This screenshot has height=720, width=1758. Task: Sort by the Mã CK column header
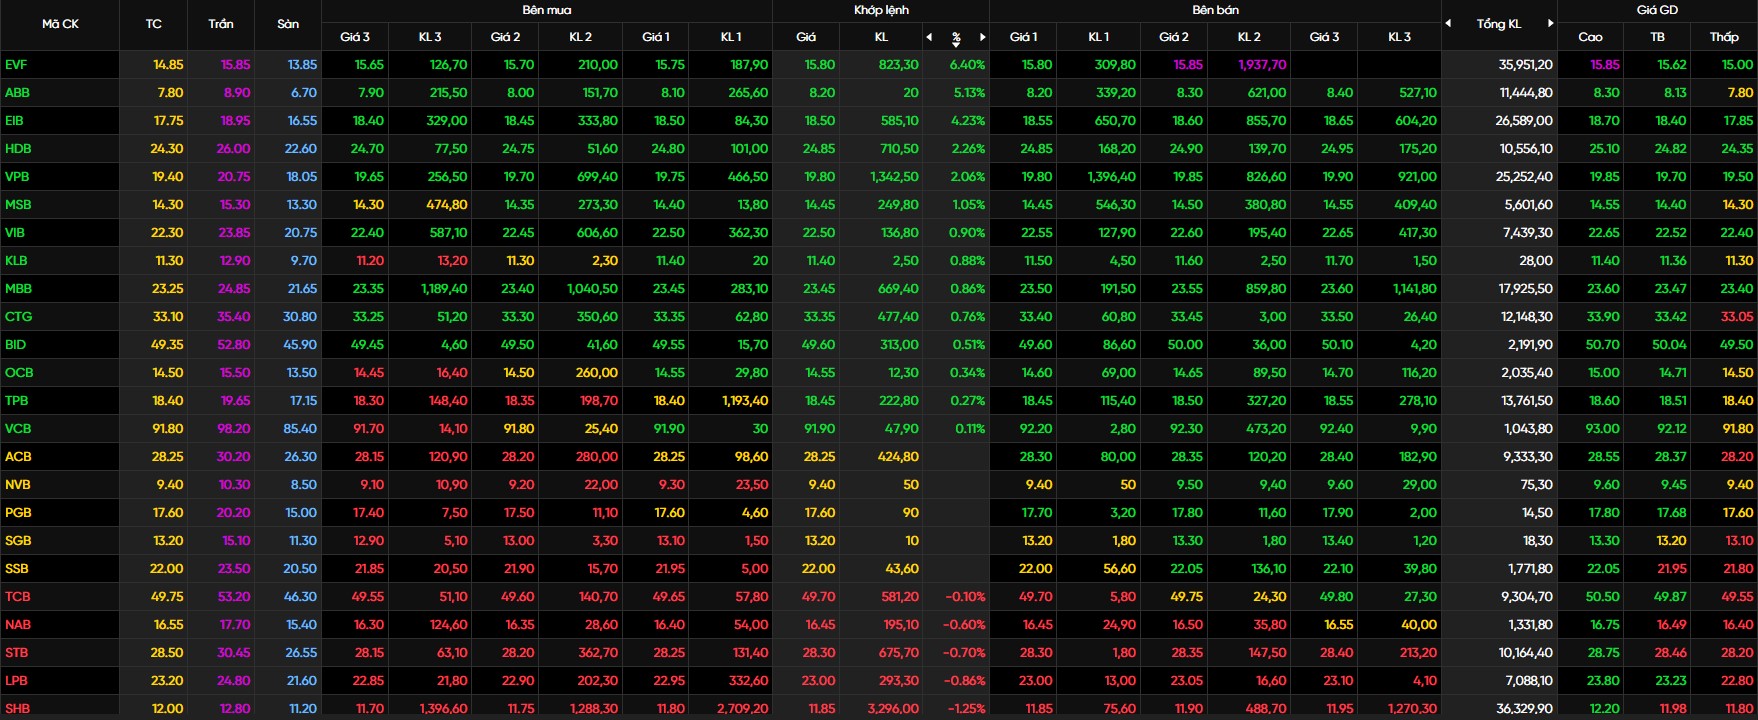(60, 24)
